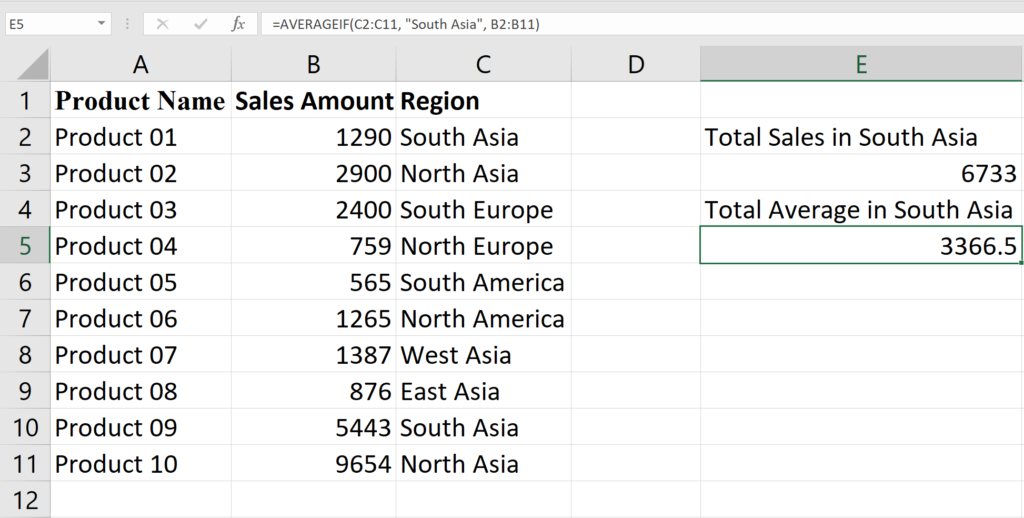Select column D header
Viewport: 1024px width, 518px height.
click(x=635, y=64)
